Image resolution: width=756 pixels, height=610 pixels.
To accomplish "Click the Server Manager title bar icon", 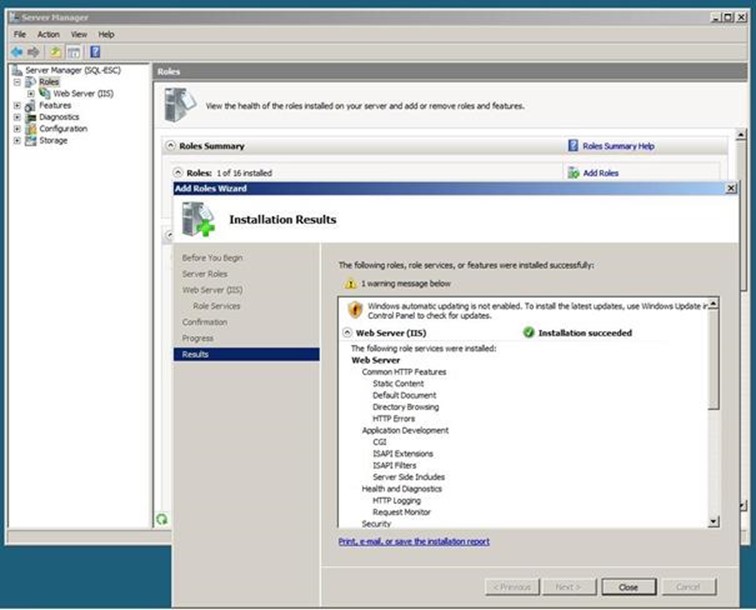I will (x=15, y=17).
